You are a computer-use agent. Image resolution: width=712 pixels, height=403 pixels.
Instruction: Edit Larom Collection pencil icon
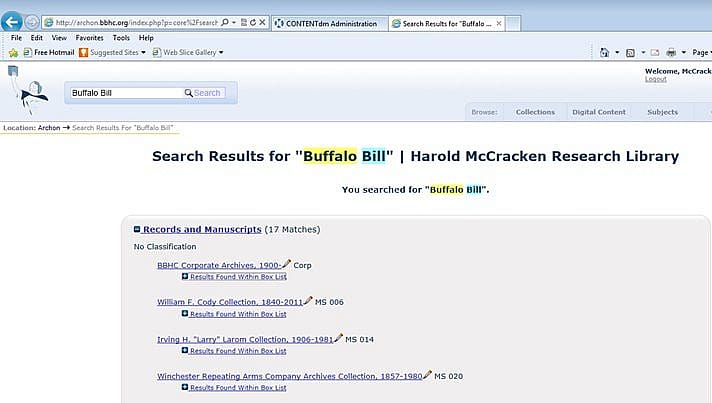[x=339, y=338]
